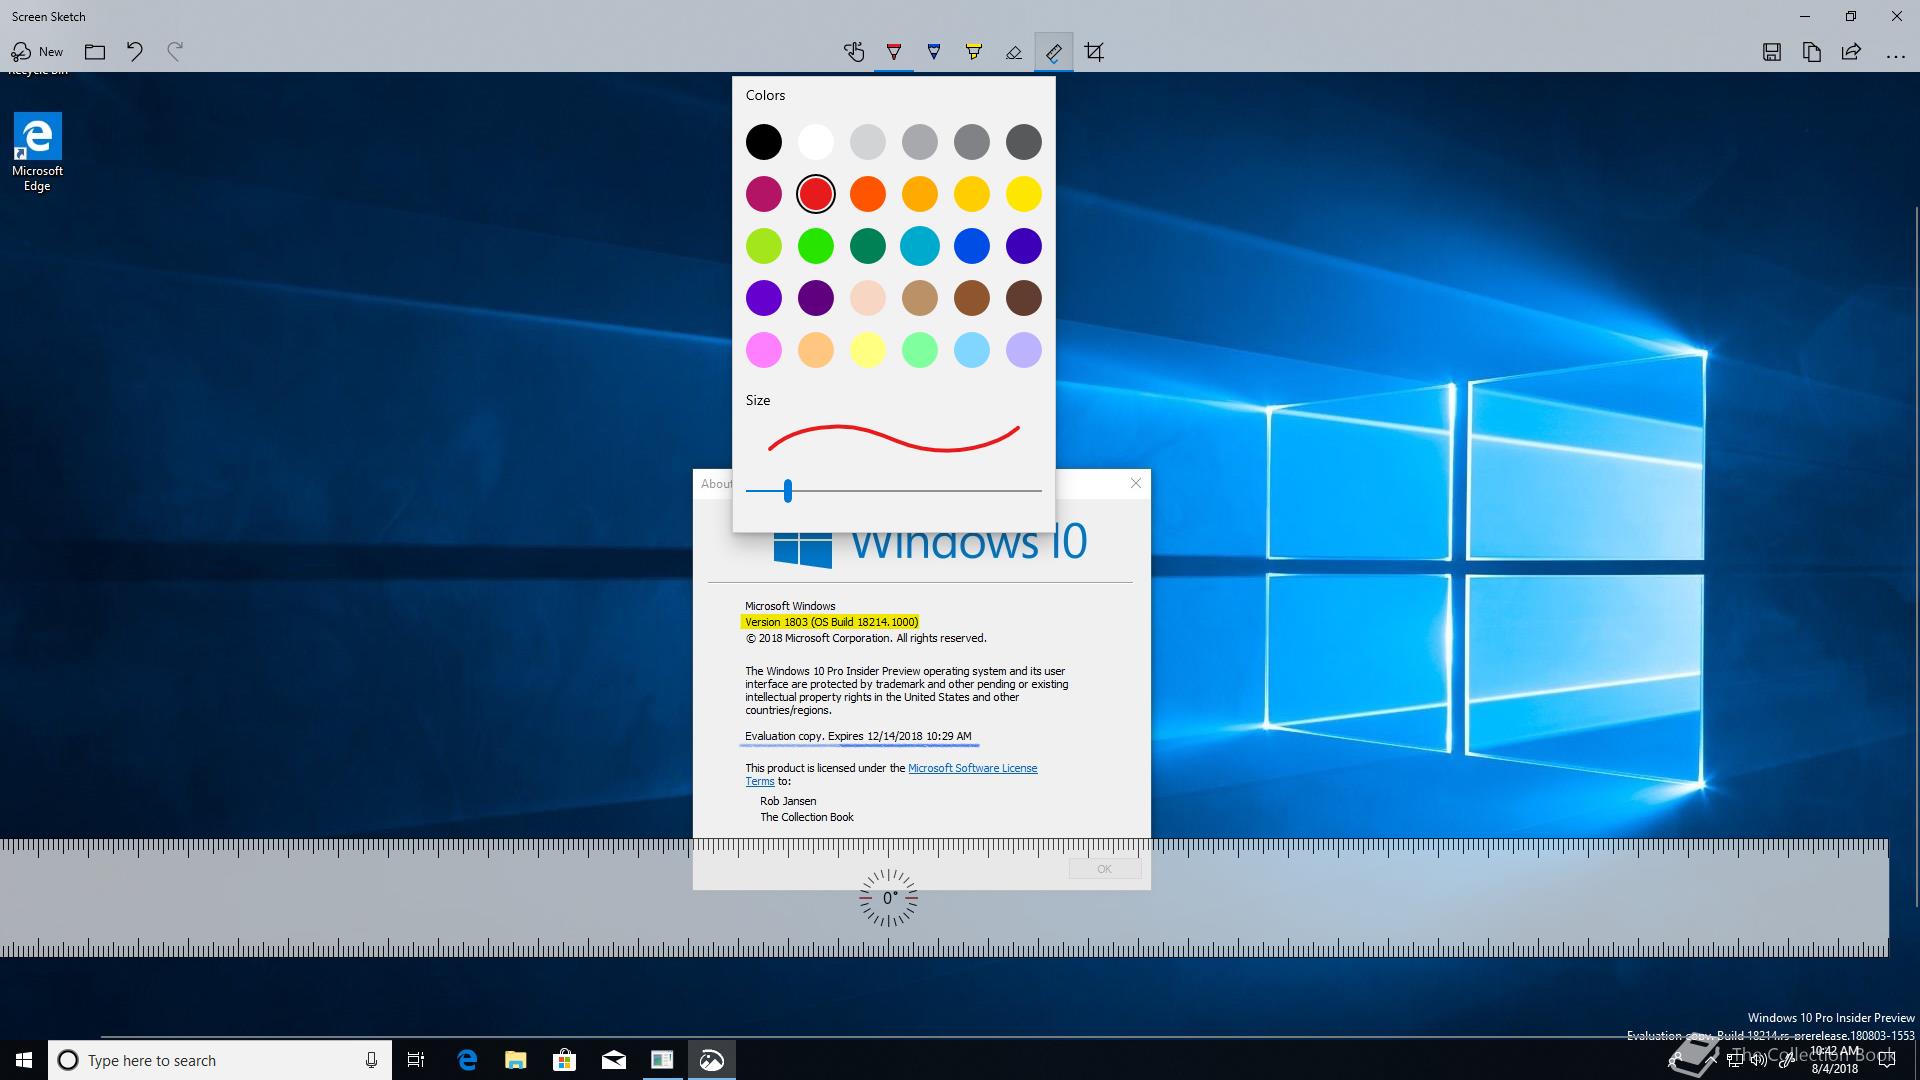Image resolution: width=1920 pixels, height=1080 pixels.
Task: Select the Touch Writing tool
Action: point(853,52)
